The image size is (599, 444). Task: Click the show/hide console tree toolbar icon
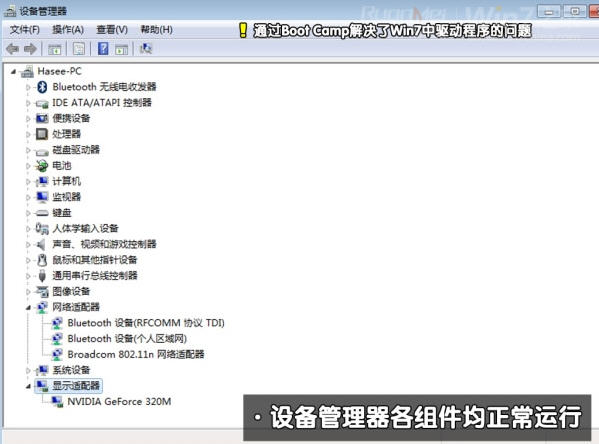55,49
